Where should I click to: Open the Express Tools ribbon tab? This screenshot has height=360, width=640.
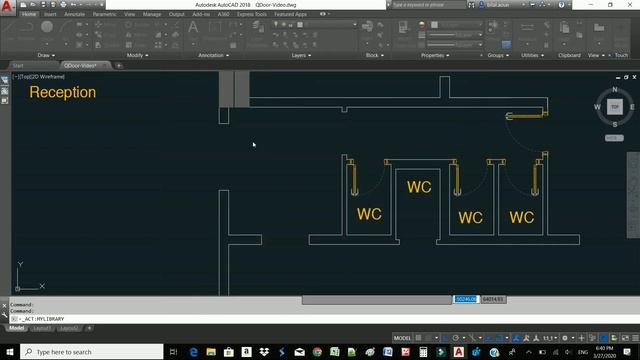click(251, 14)
